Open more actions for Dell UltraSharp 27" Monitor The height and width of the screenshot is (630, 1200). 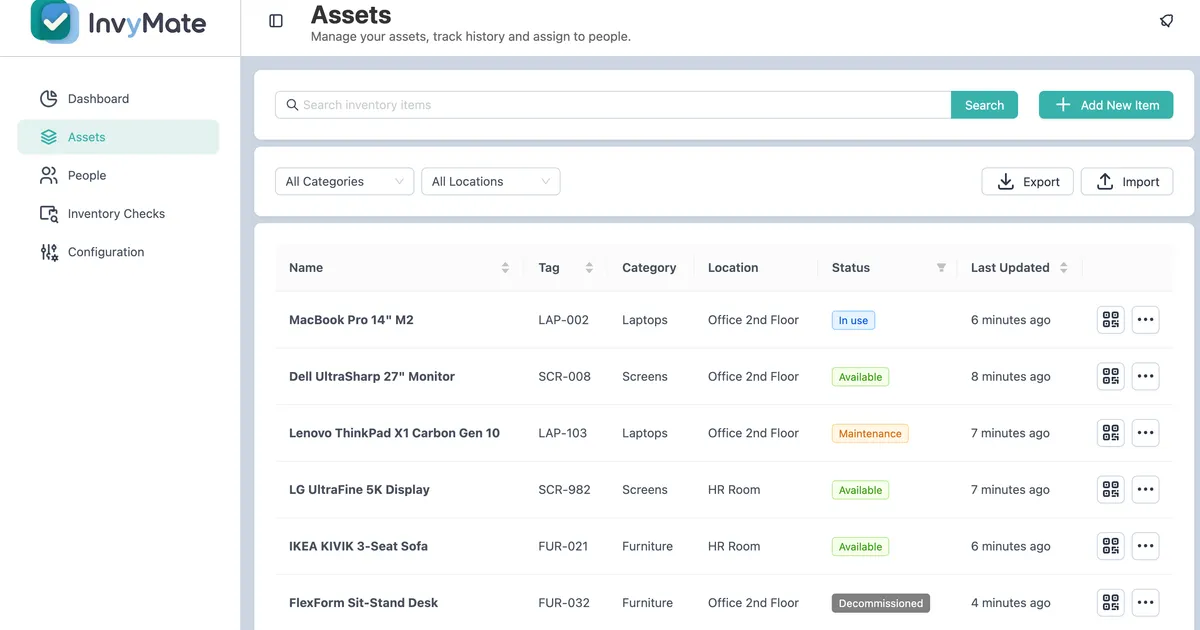[1145, 377]
